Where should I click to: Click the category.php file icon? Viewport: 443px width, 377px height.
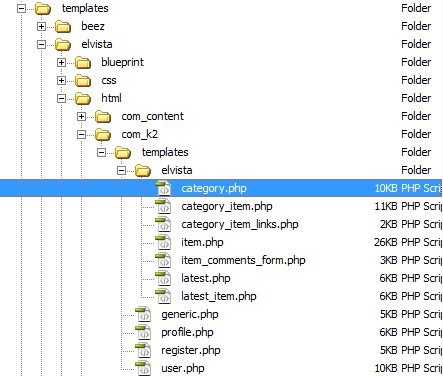[x=163, y=188]
